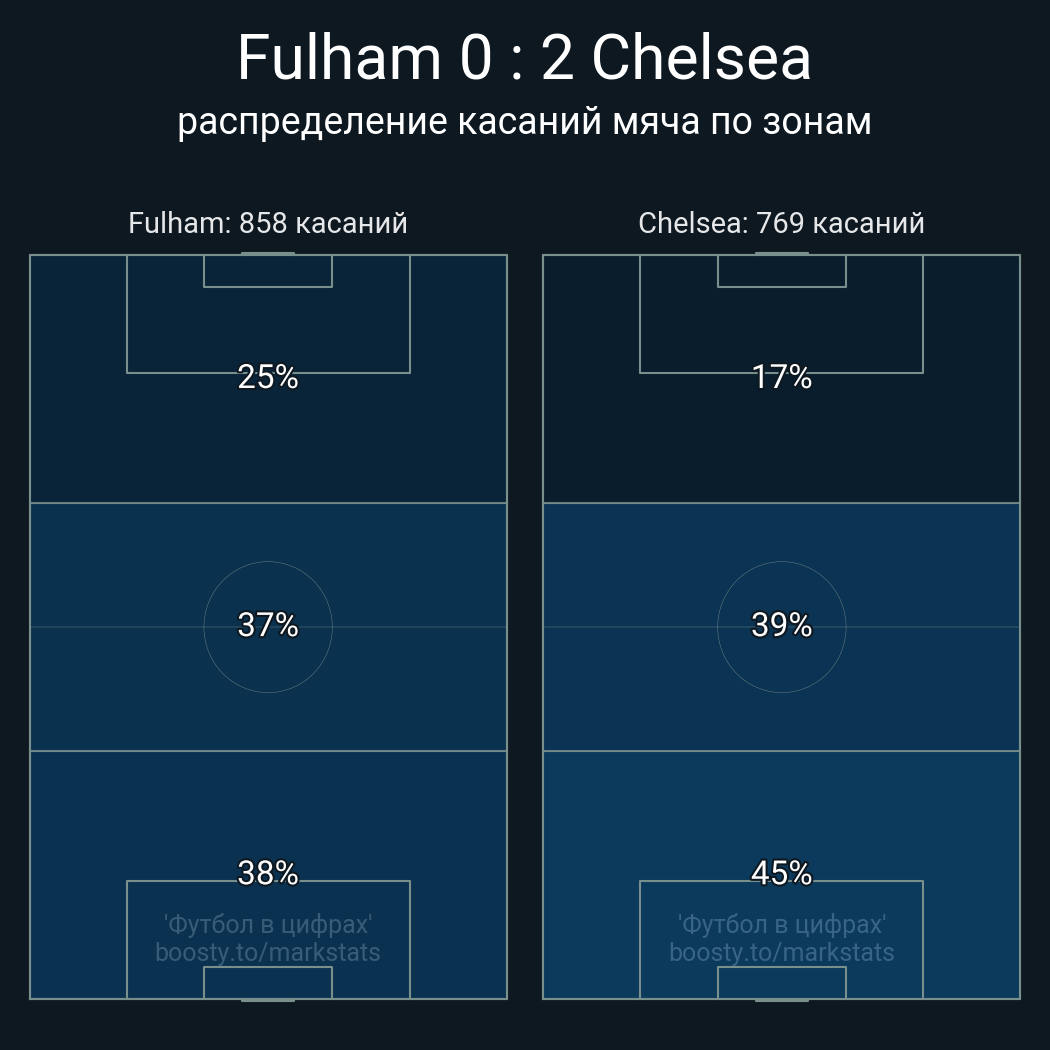Click the "Fulham 0 : 2 Chelsea" title
This screenshot has width=1050, height=1050.
[524, 58]
